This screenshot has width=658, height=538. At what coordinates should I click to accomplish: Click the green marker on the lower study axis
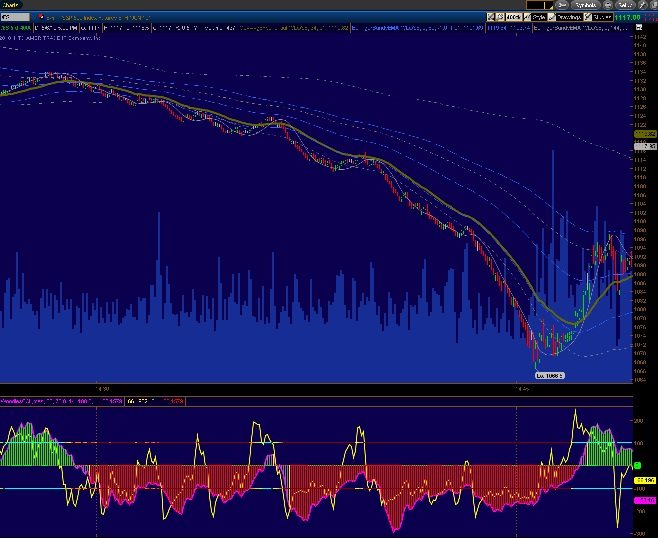coord(637,465)
